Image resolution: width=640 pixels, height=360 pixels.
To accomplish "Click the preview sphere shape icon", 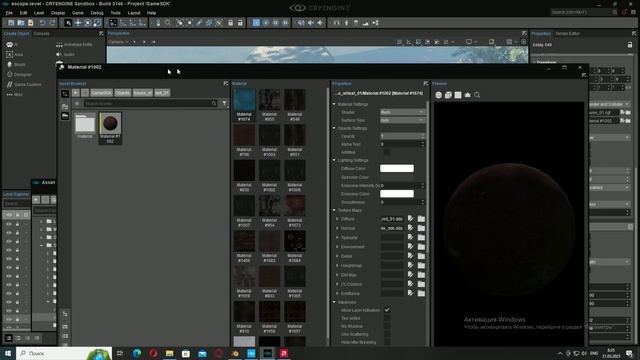I will (438, 95).
